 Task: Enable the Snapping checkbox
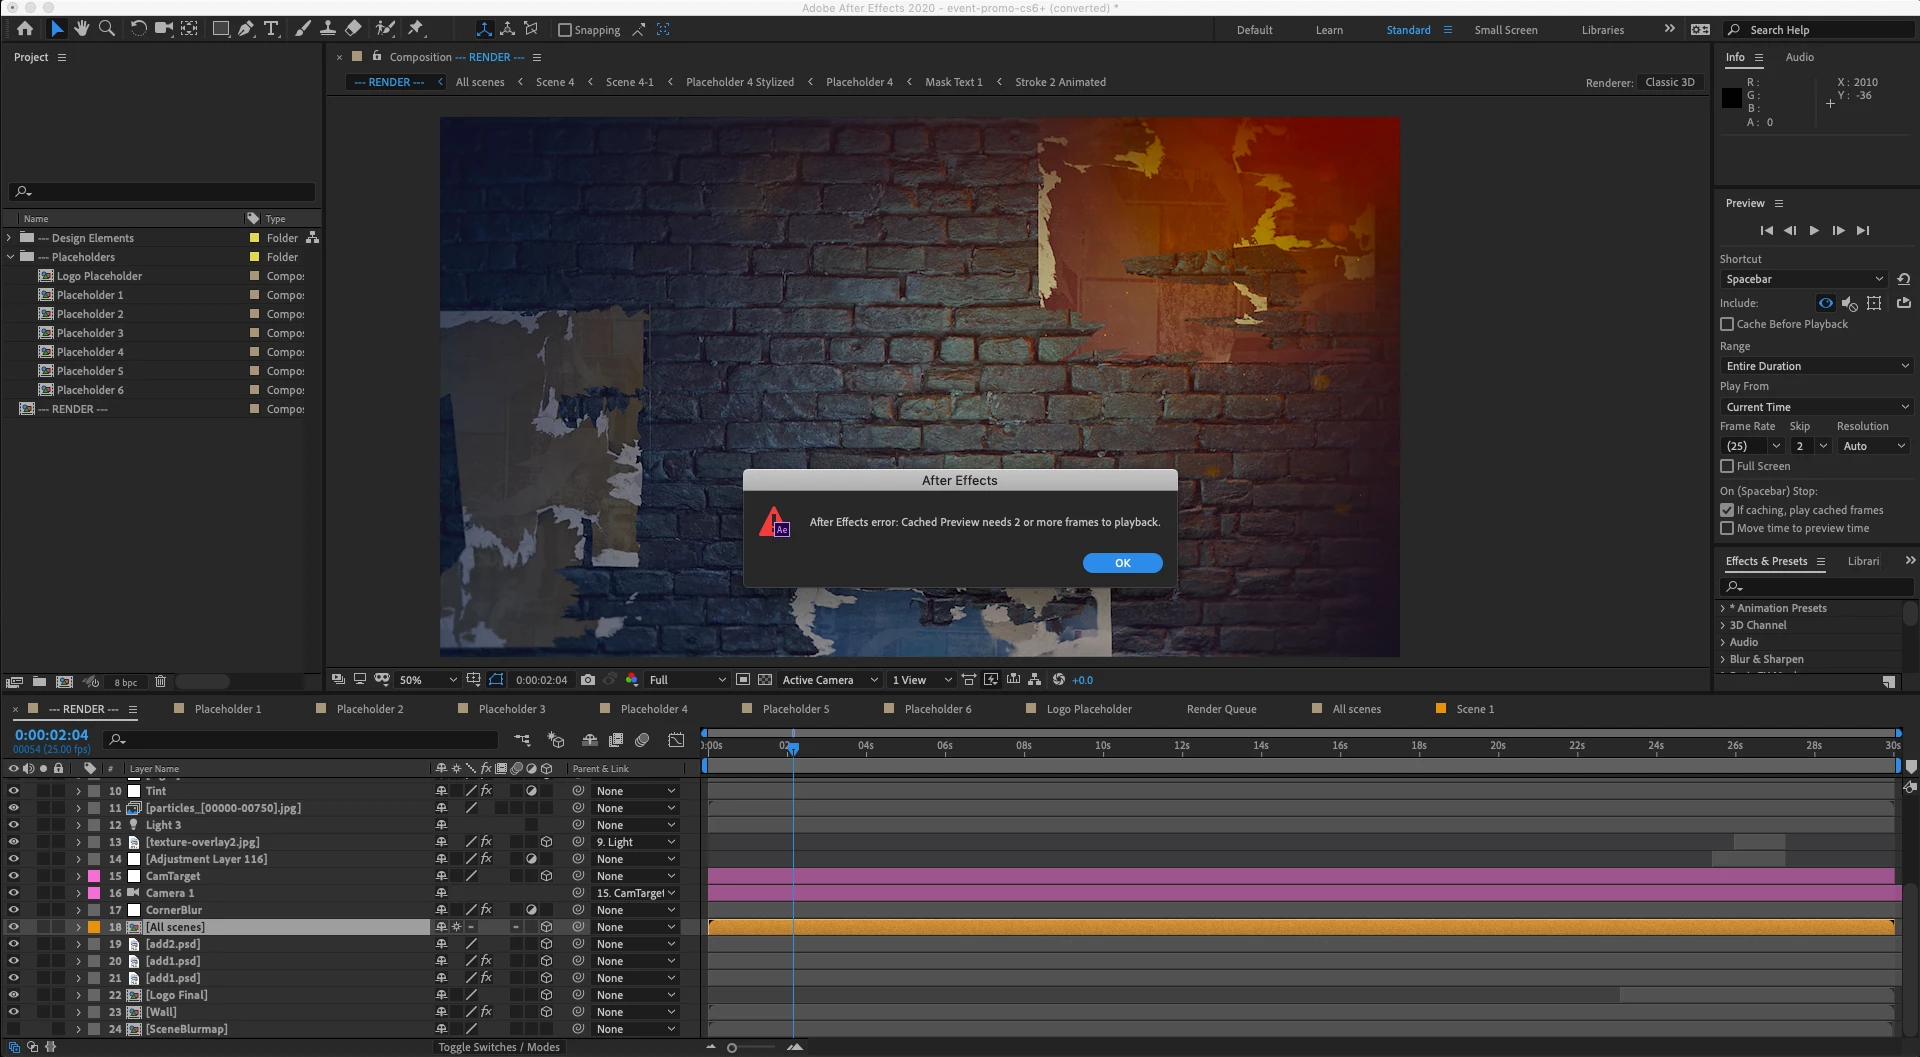tap(565, 30)
